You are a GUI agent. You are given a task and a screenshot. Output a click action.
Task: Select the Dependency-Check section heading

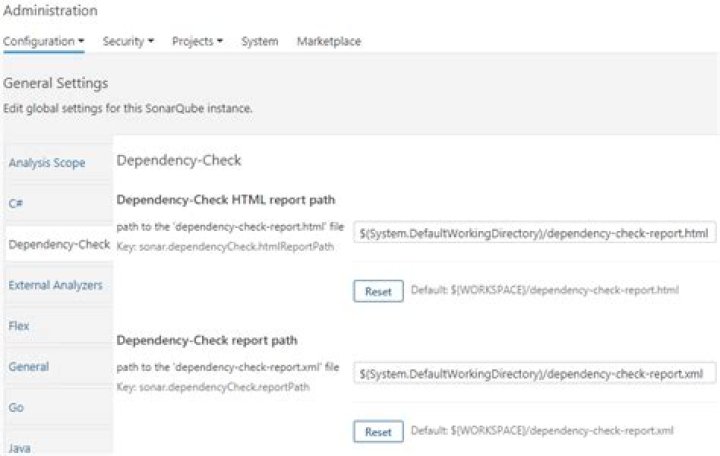tap(179, 160)
